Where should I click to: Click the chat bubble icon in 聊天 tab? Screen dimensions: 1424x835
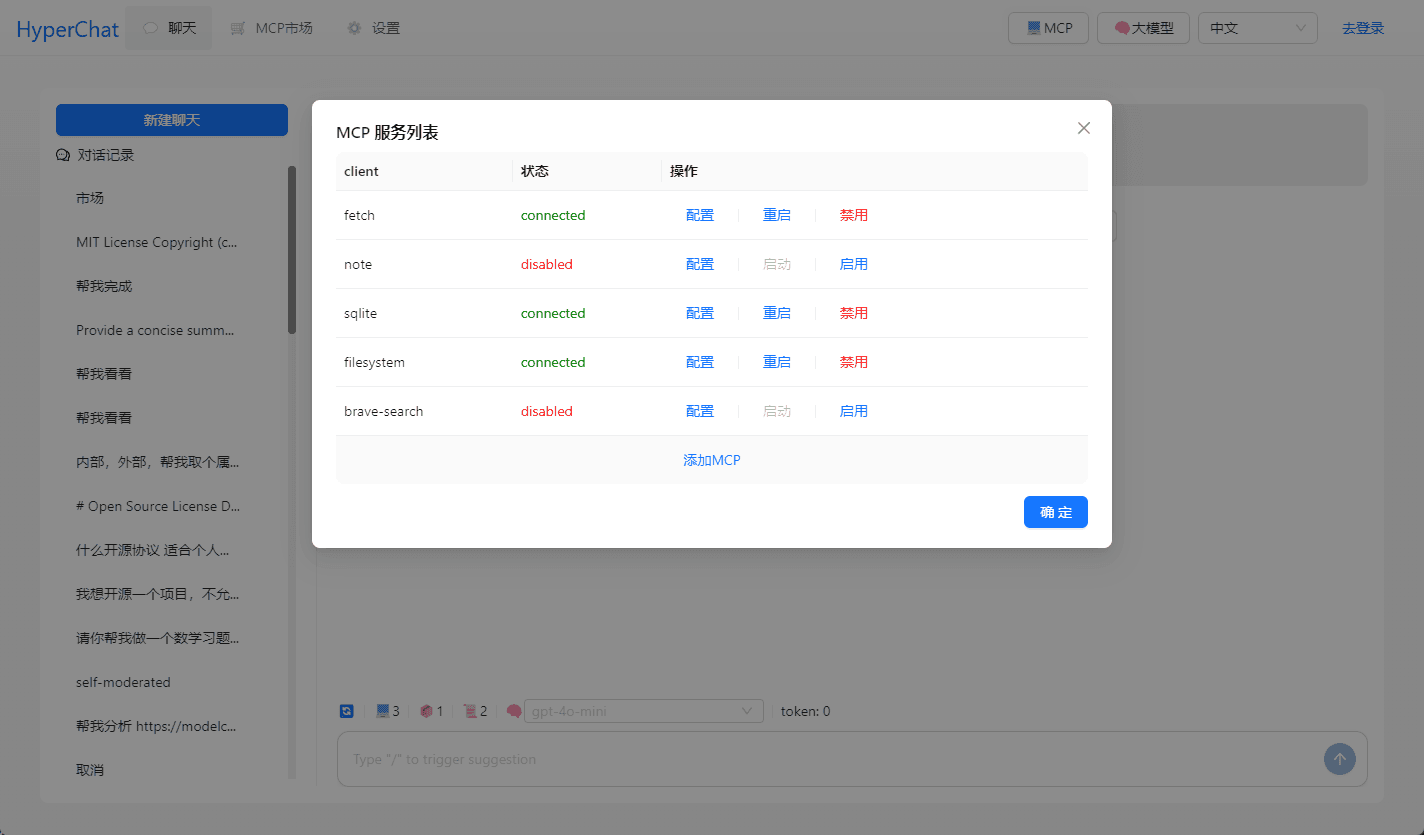point(151,28)
